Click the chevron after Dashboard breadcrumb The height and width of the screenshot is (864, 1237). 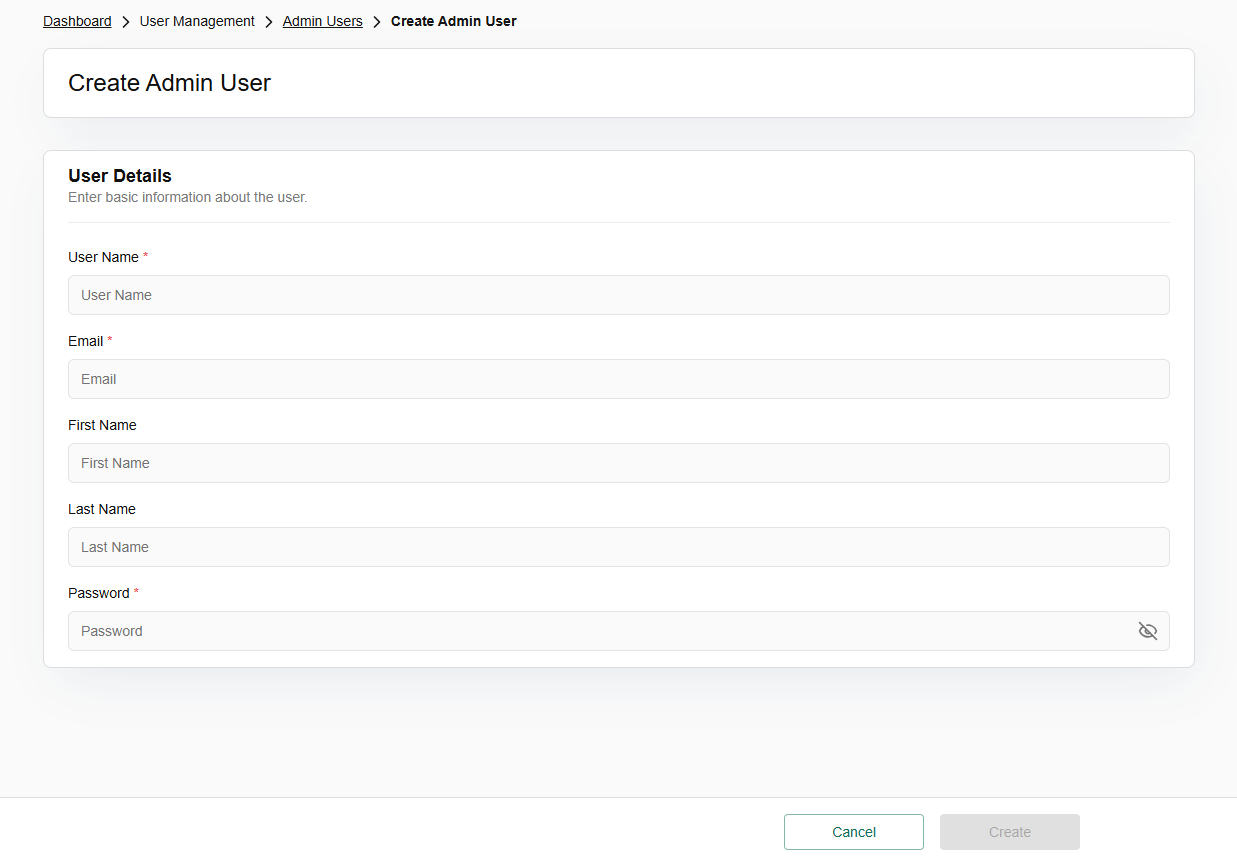pyautogui.click(x=126, y=21)
